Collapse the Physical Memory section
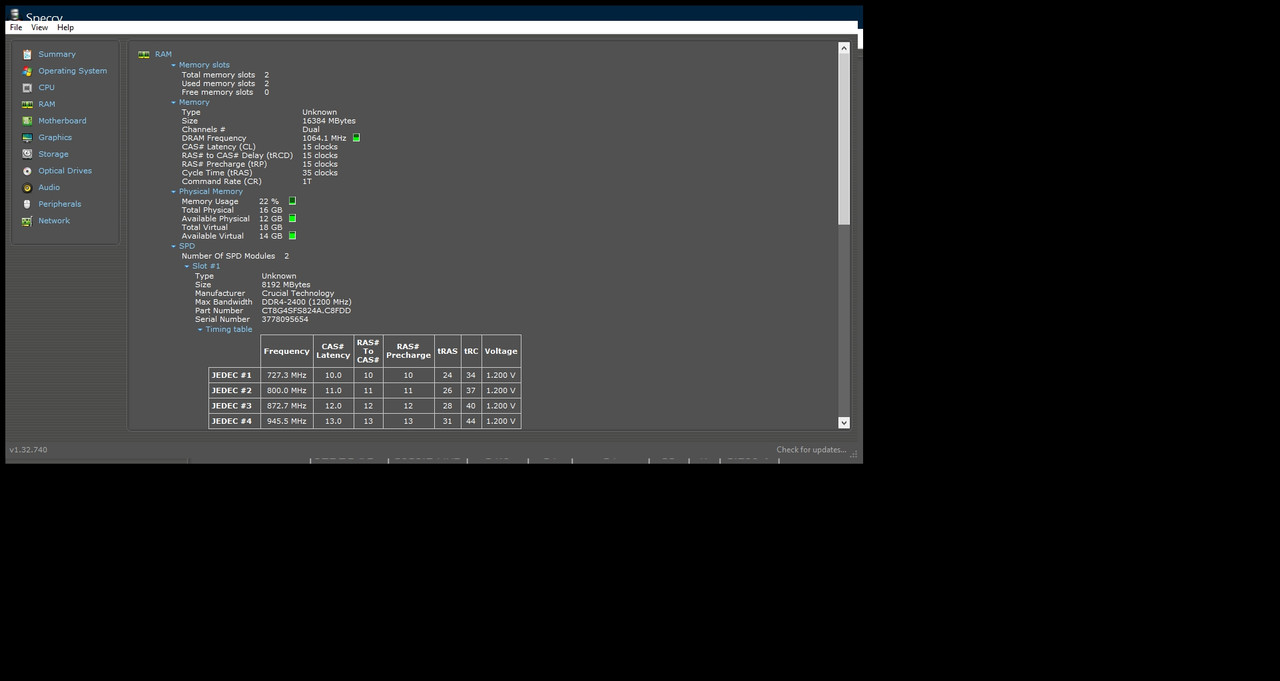1280x681 pixels. [x=173, y=191]
